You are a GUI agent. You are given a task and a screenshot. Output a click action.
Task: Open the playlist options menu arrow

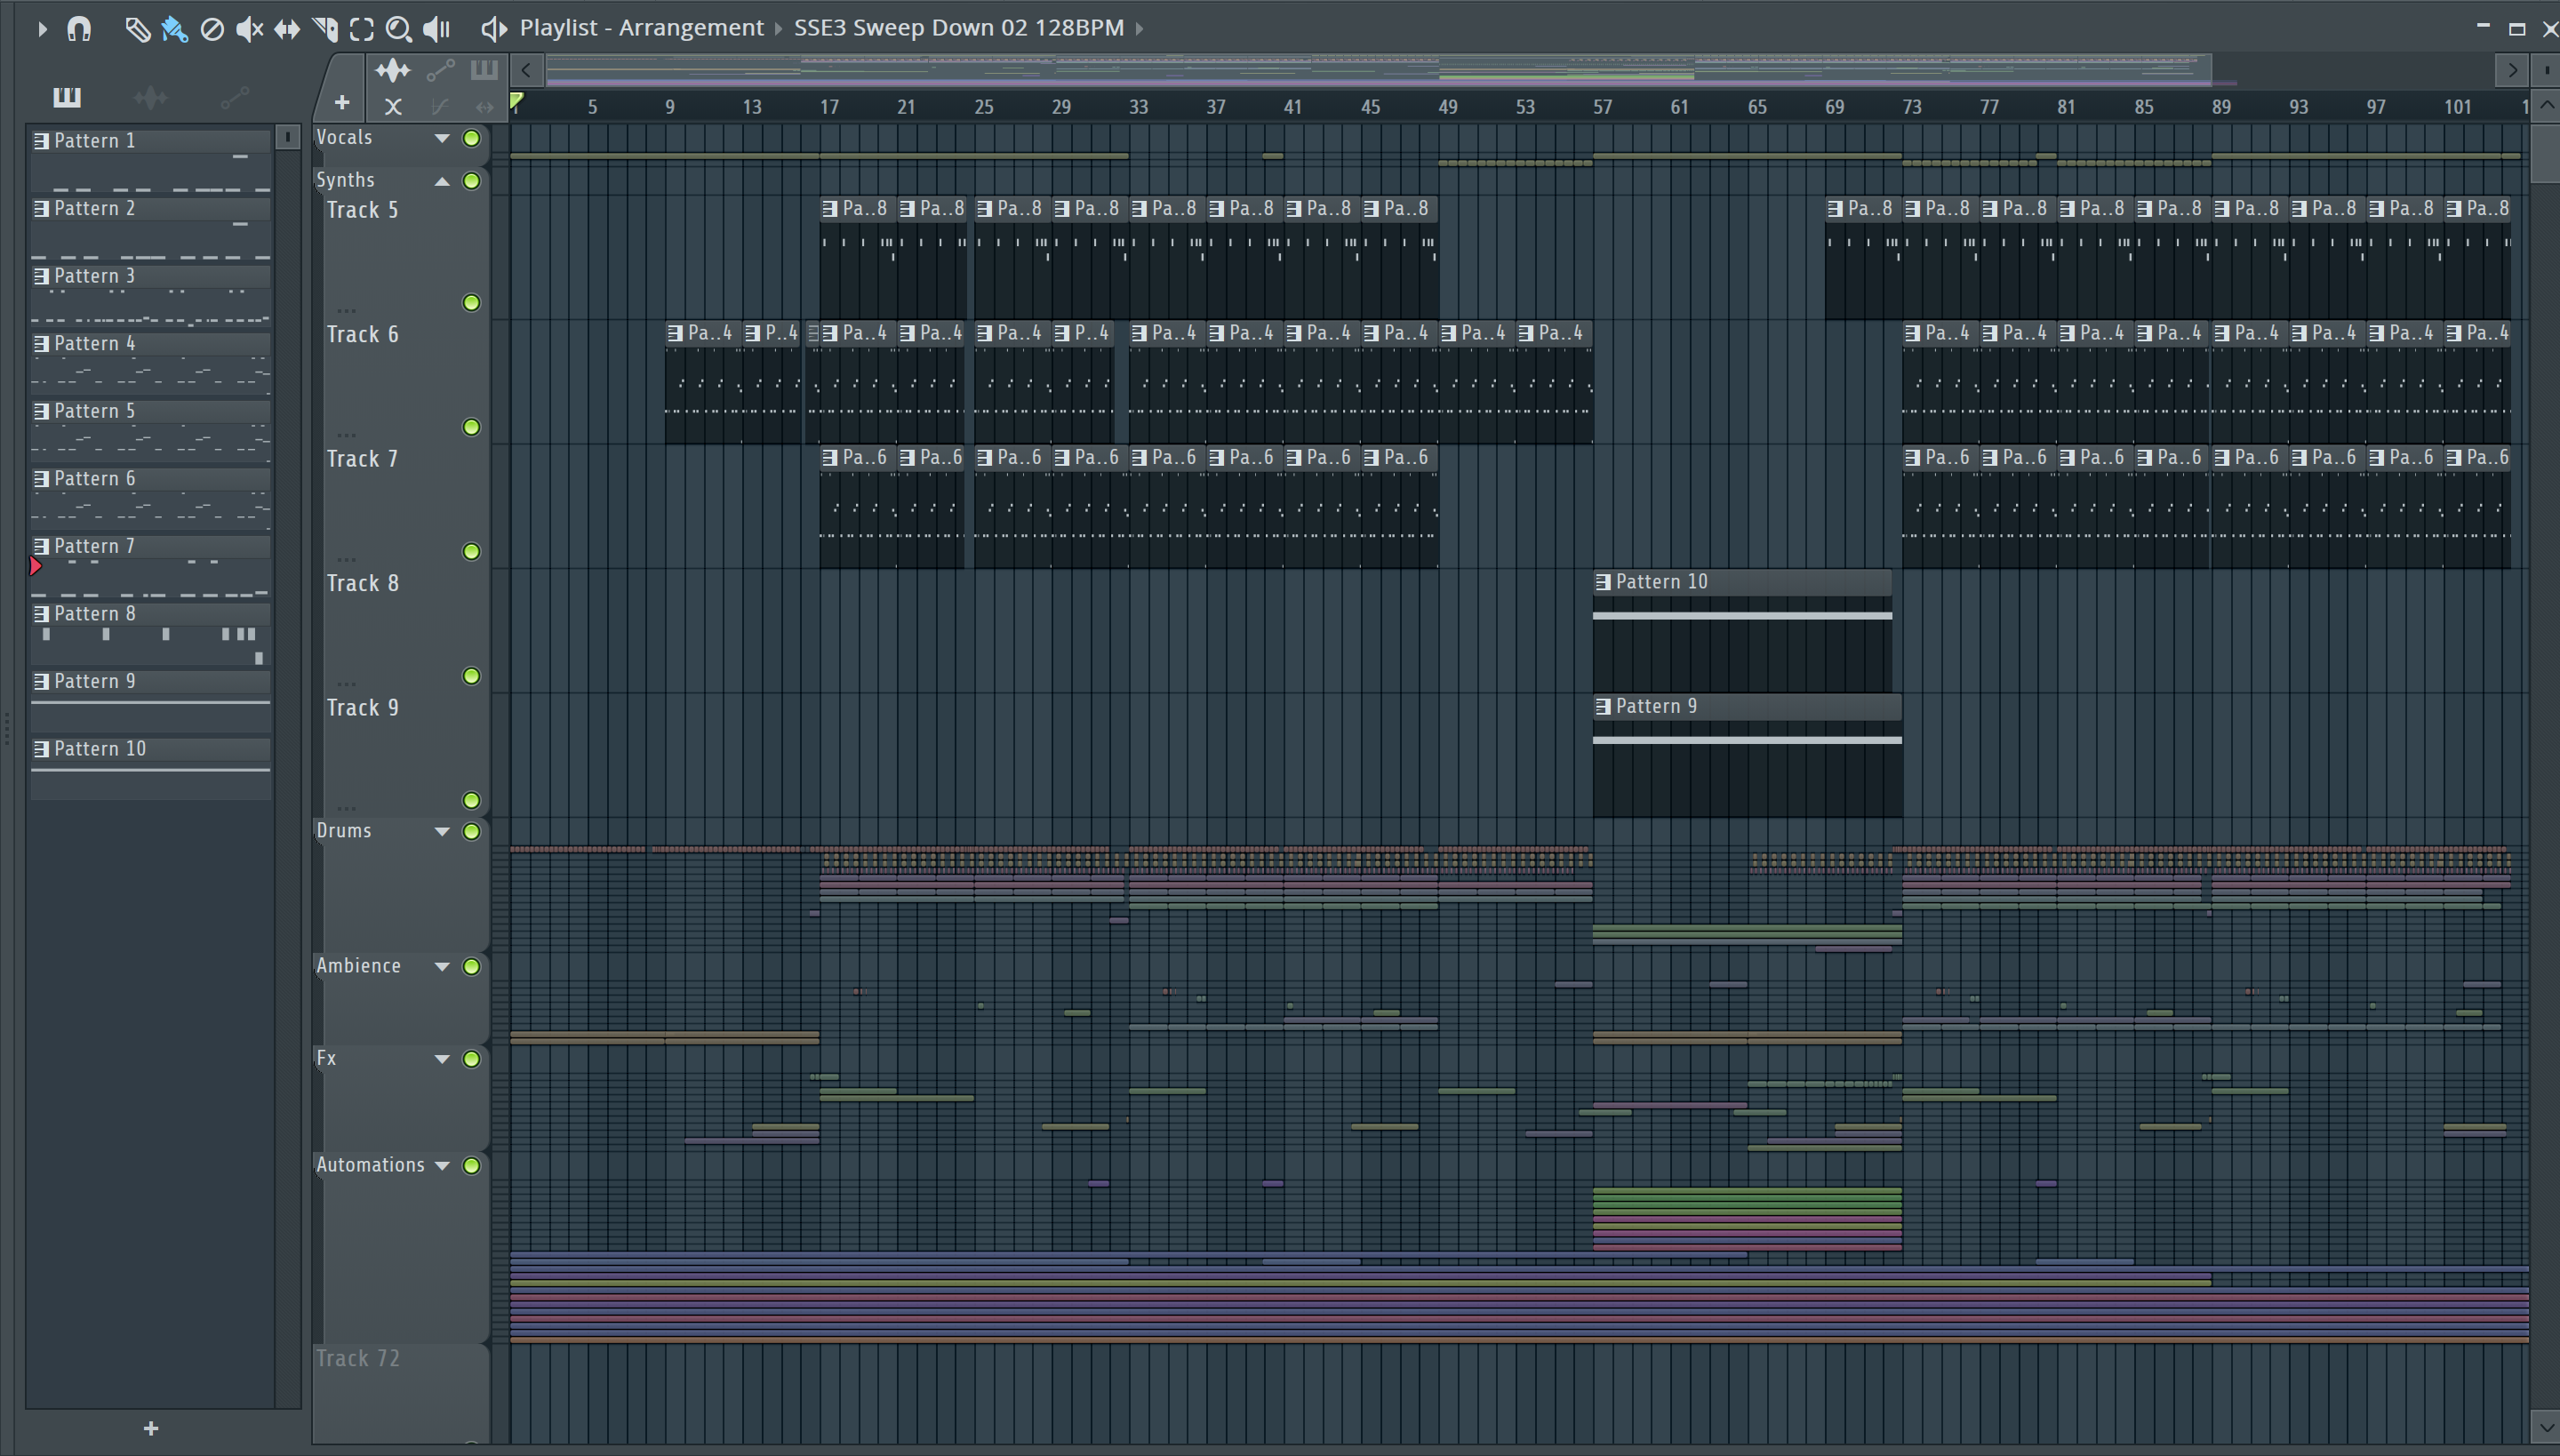point(41,29)
